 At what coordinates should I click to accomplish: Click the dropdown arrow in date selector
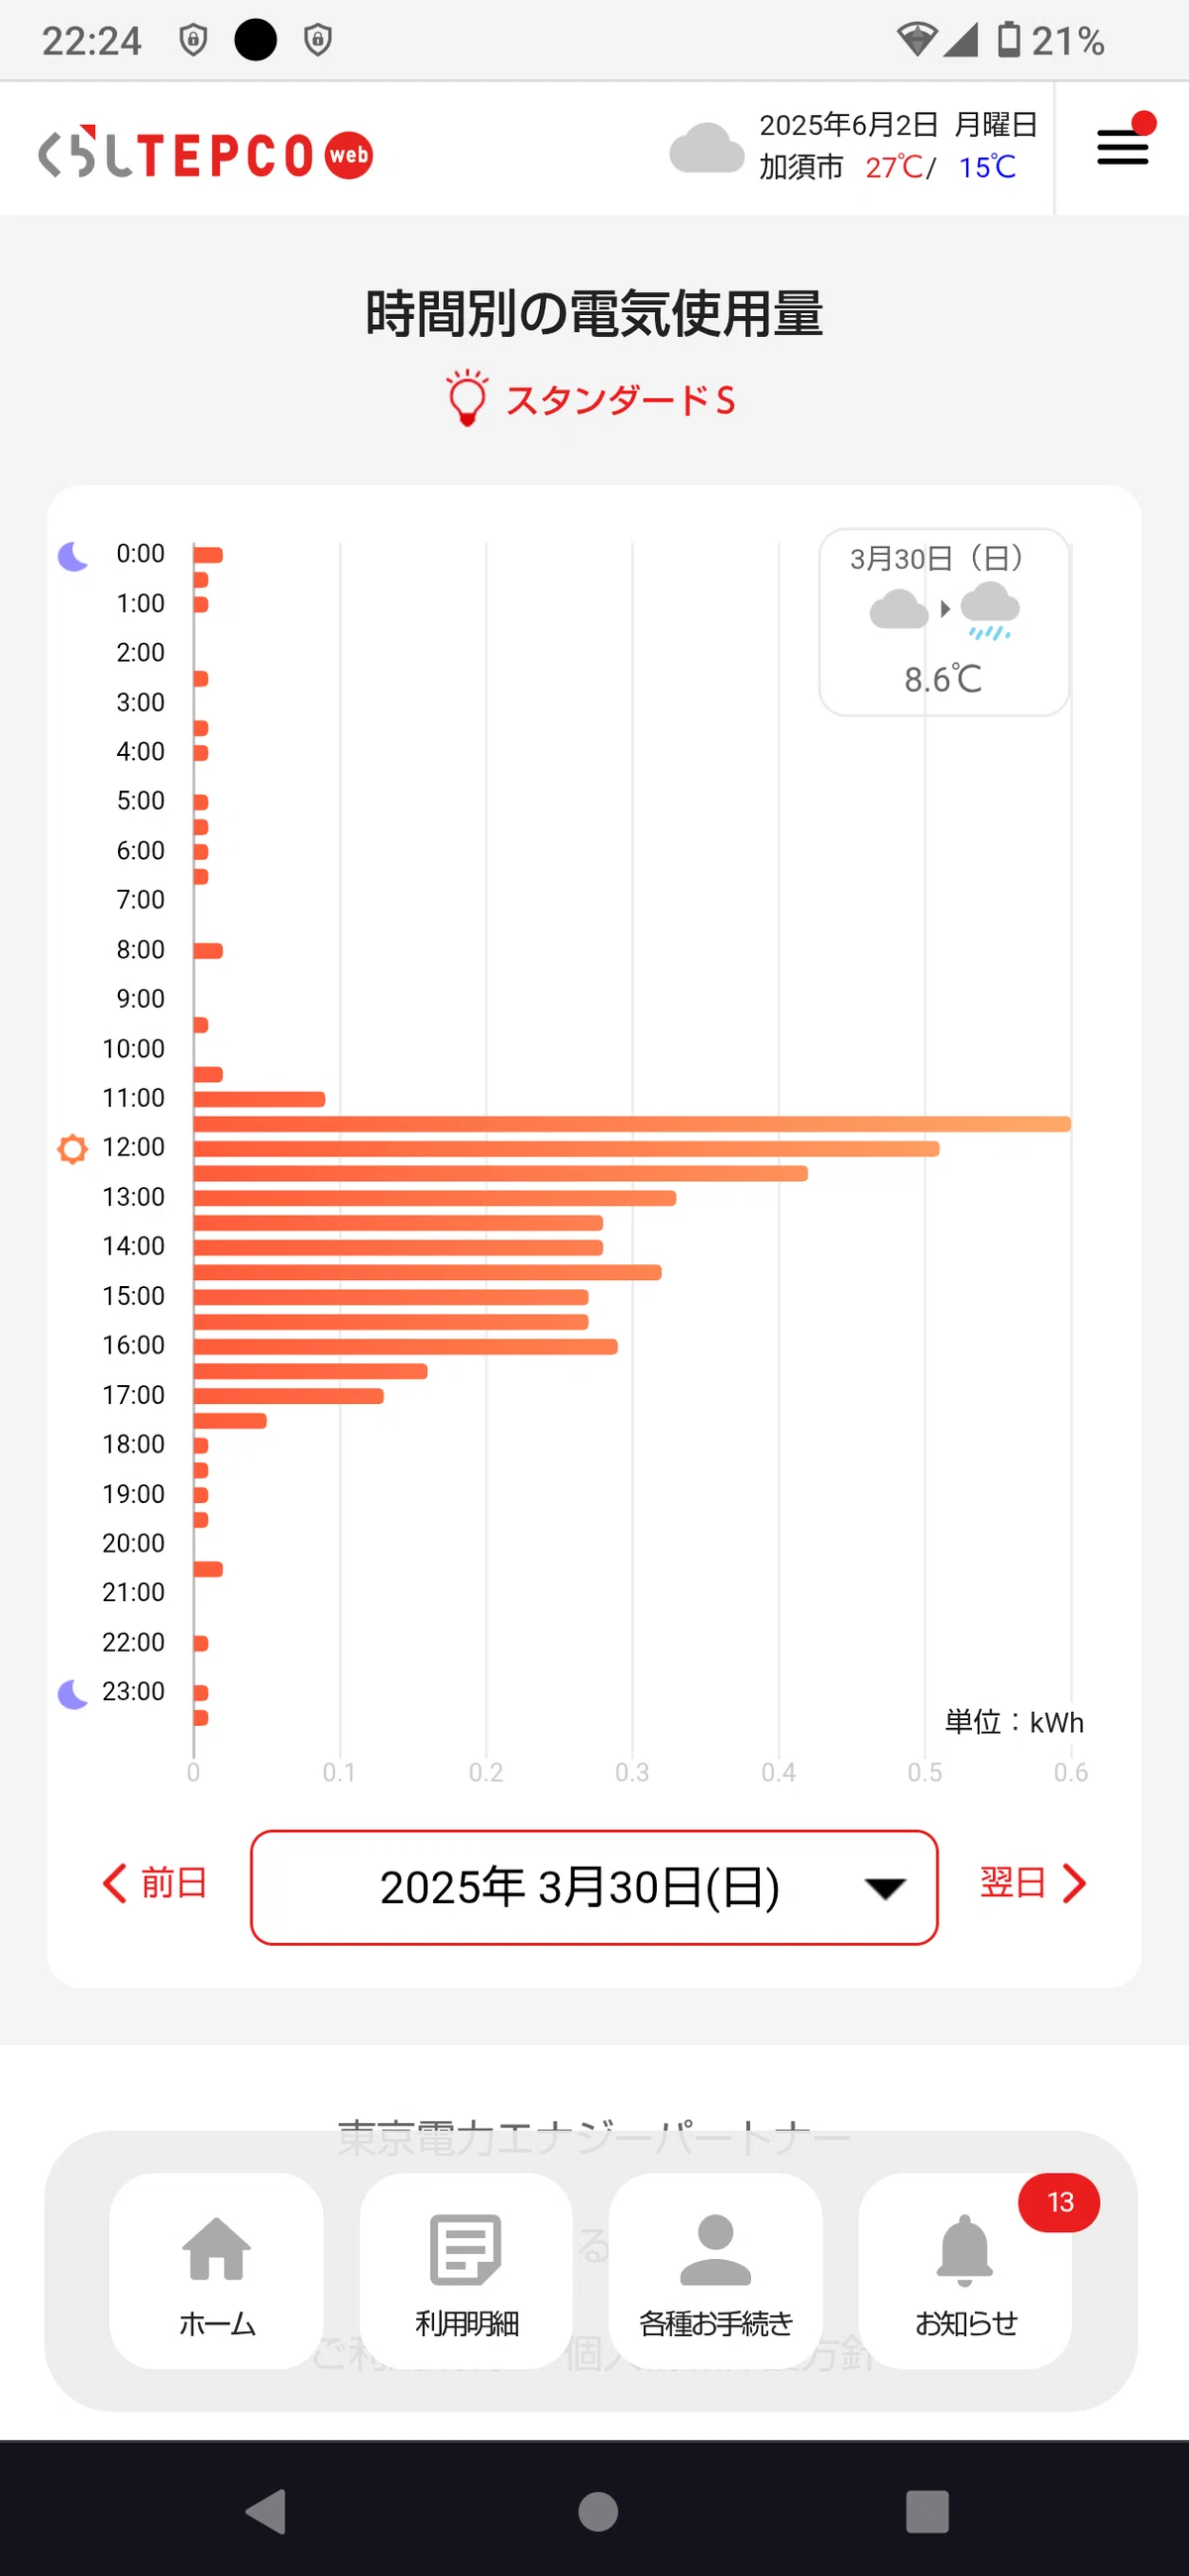[884, 1888]
